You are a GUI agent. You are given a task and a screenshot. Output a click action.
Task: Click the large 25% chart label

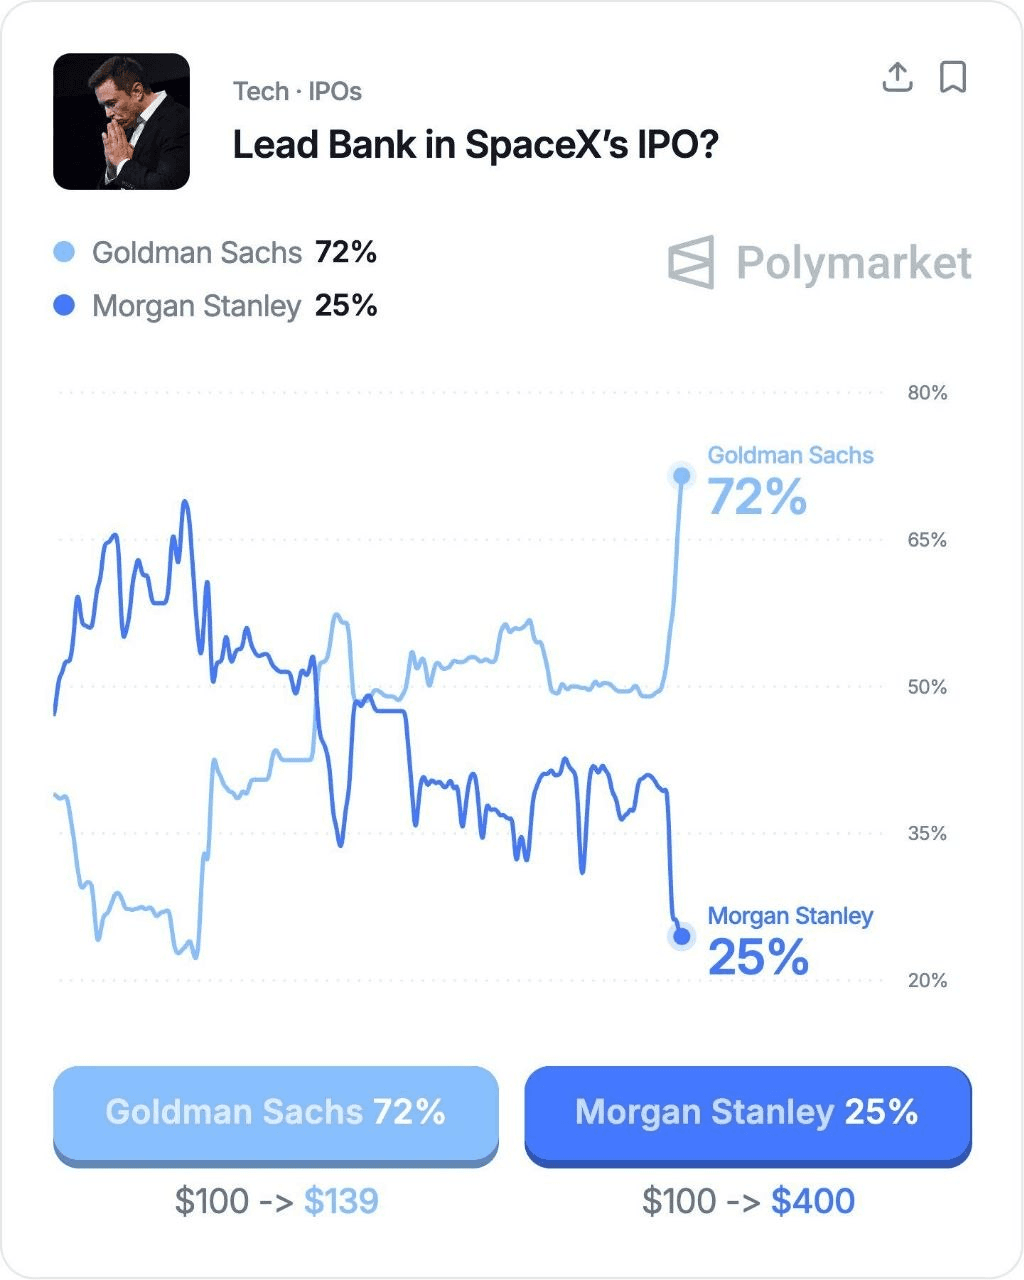(x=758, y=958)
